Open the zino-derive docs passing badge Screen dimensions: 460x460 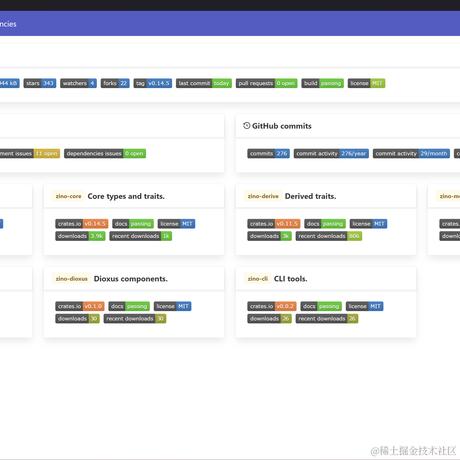[x=325, y=224]
